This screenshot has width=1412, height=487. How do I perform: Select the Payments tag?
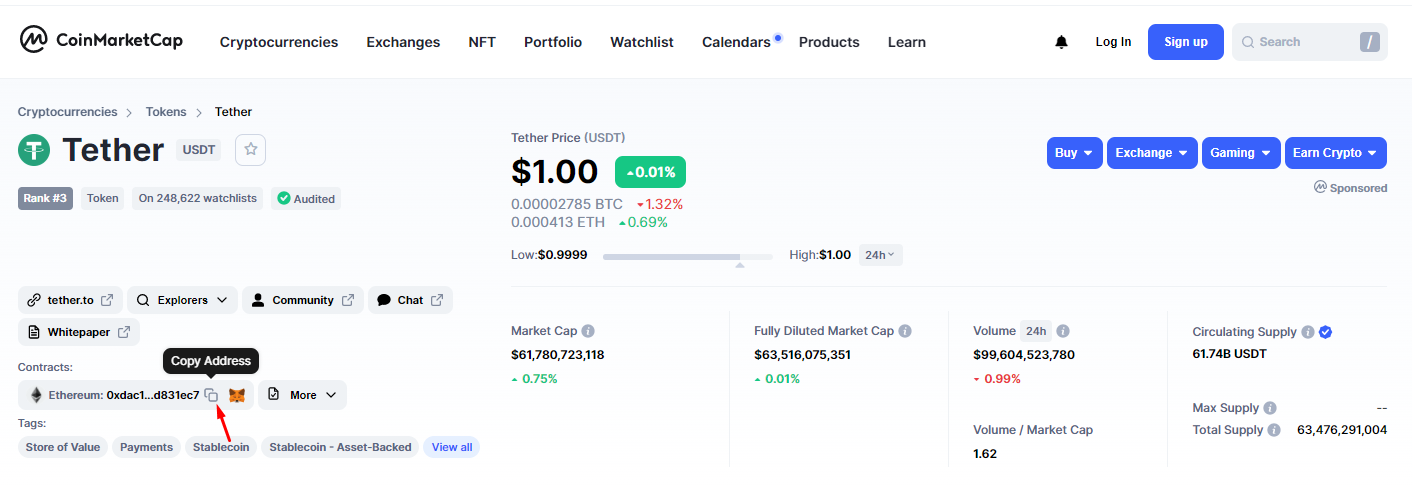coord(147,447)
